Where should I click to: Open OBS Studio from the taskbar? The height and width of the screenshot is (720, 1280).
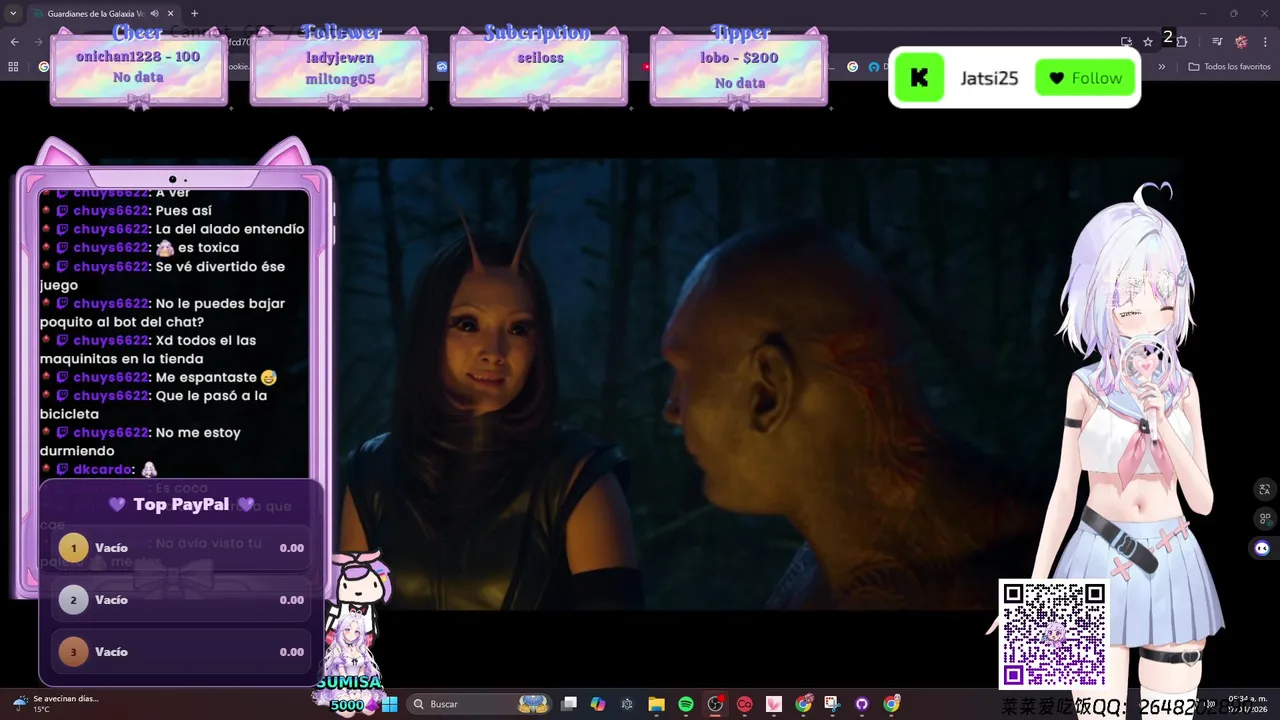click(x=715, y=704)
